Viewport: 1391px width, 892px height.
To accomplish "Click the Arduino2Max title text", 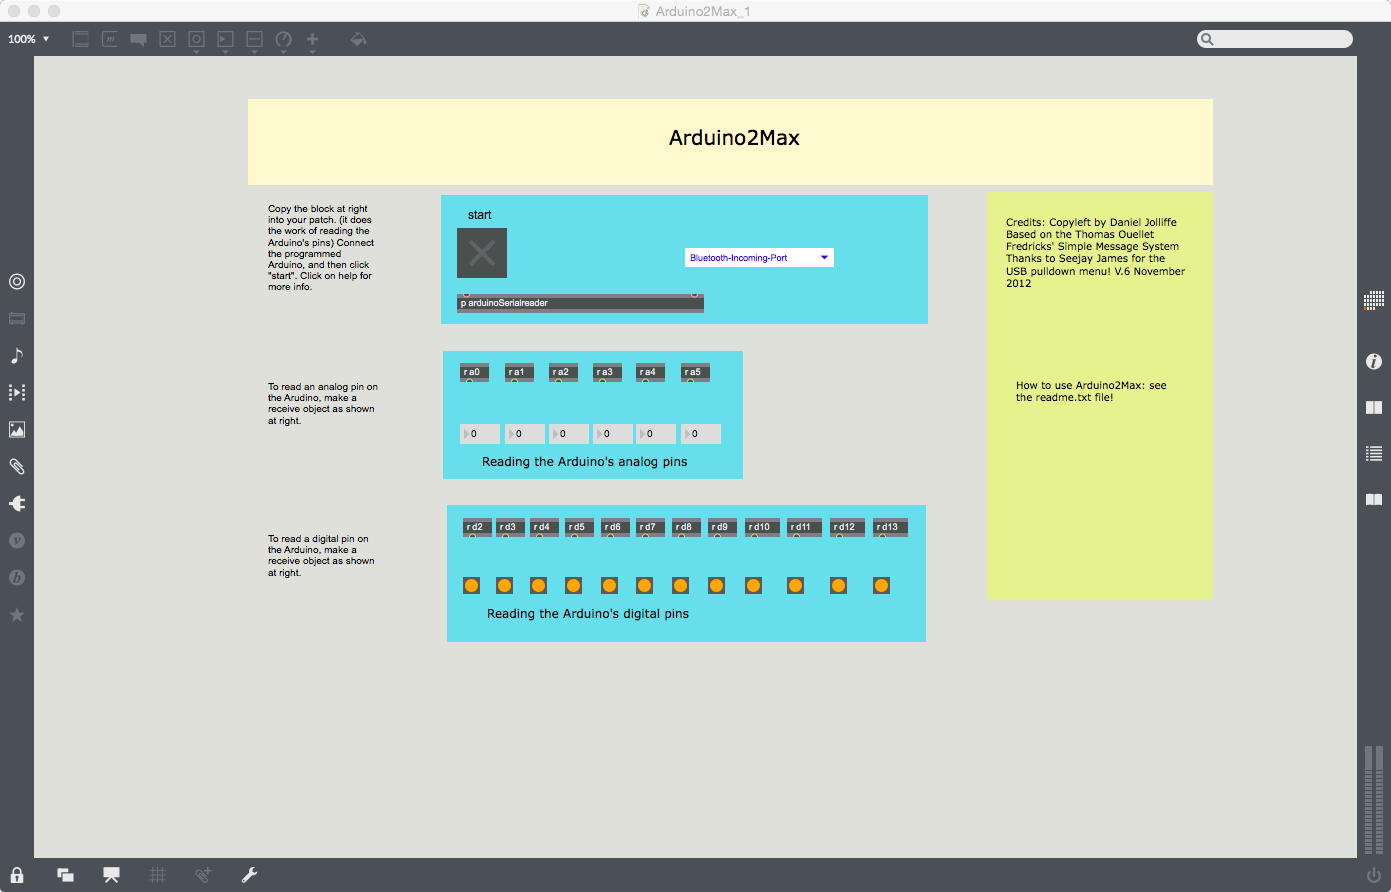I will (734, 138).
